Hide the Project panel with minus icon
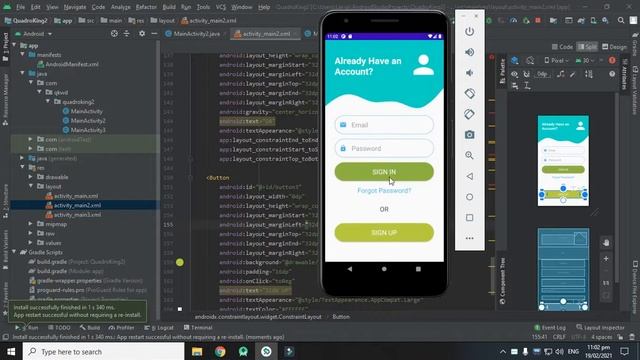This screenshot has width=640, height=360. point(154,33)
